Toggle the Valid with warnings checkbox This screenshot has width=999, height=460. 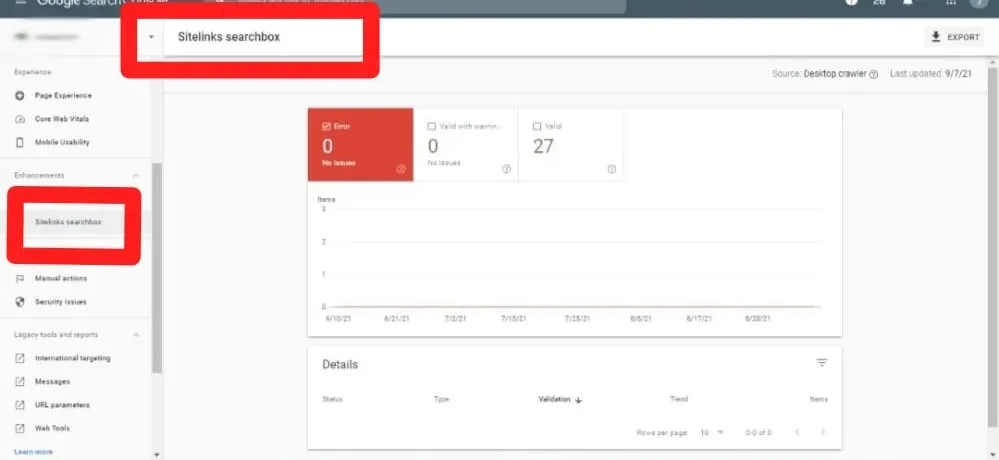pos(432,127)
